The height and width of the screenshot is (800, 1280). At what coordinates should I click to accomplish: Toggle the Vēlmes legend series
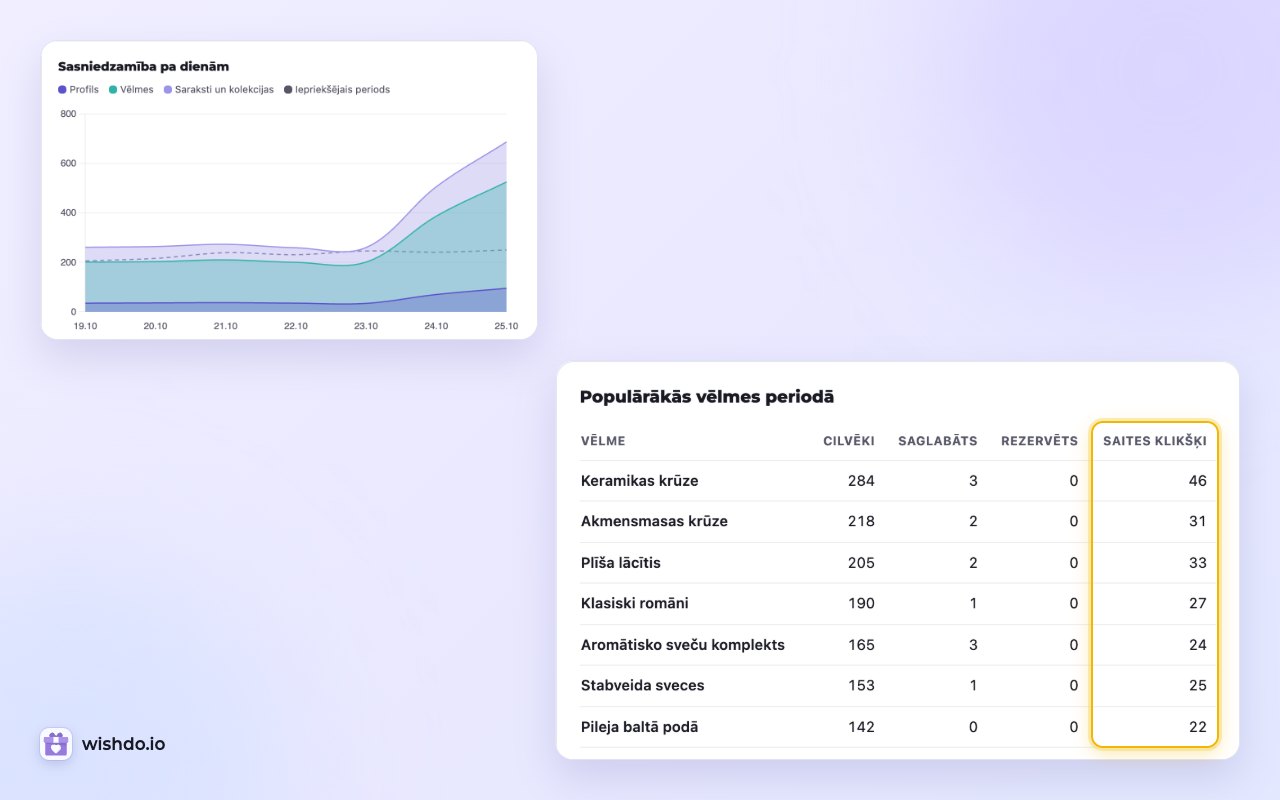click(131, 89)
